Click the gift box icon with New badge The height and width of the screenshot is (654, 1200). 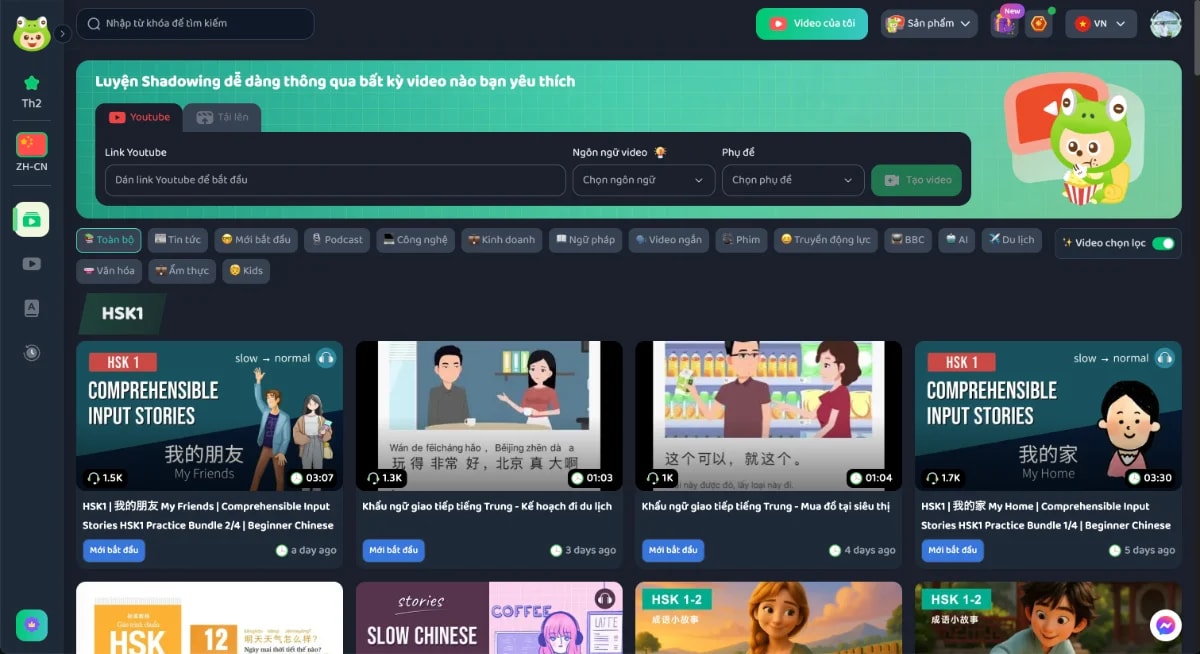coord(1005,22)
